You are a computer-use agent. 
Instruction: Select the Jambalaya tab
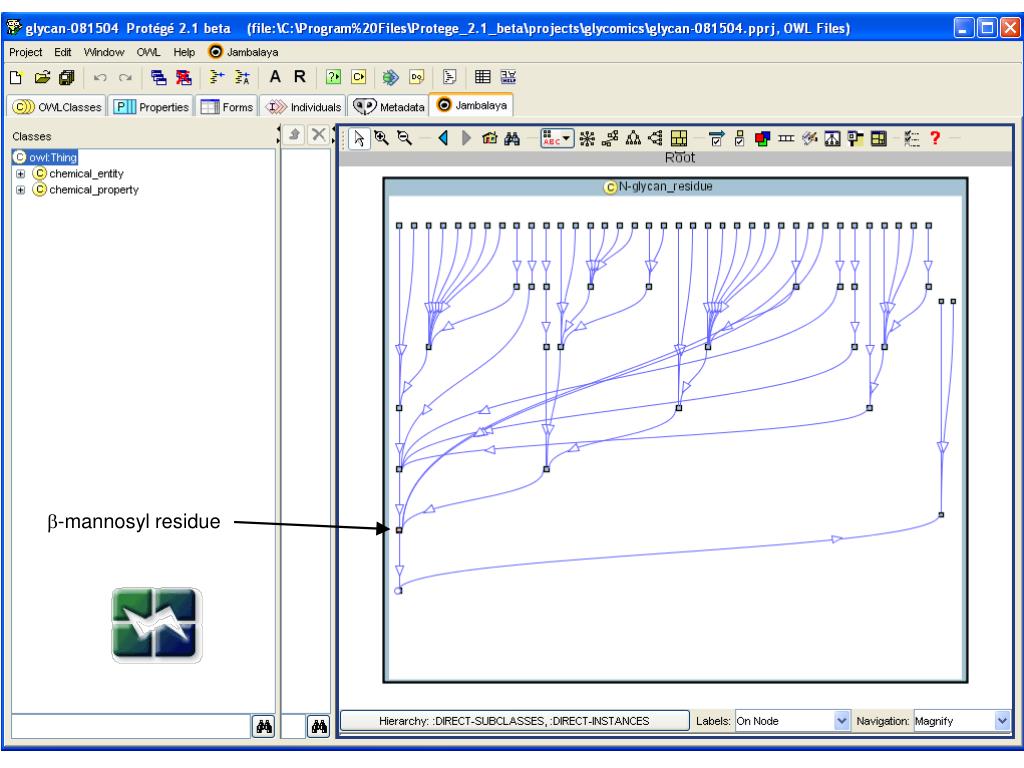coord(472,105)
